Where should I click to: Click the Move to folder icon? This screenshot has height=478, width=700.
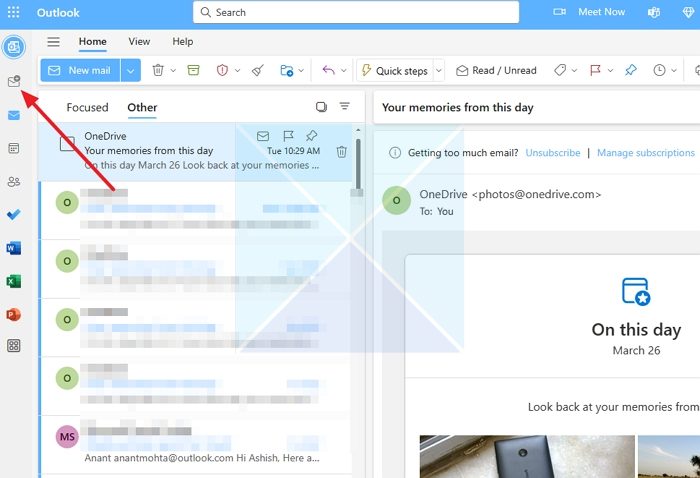[x=287, y=70]
